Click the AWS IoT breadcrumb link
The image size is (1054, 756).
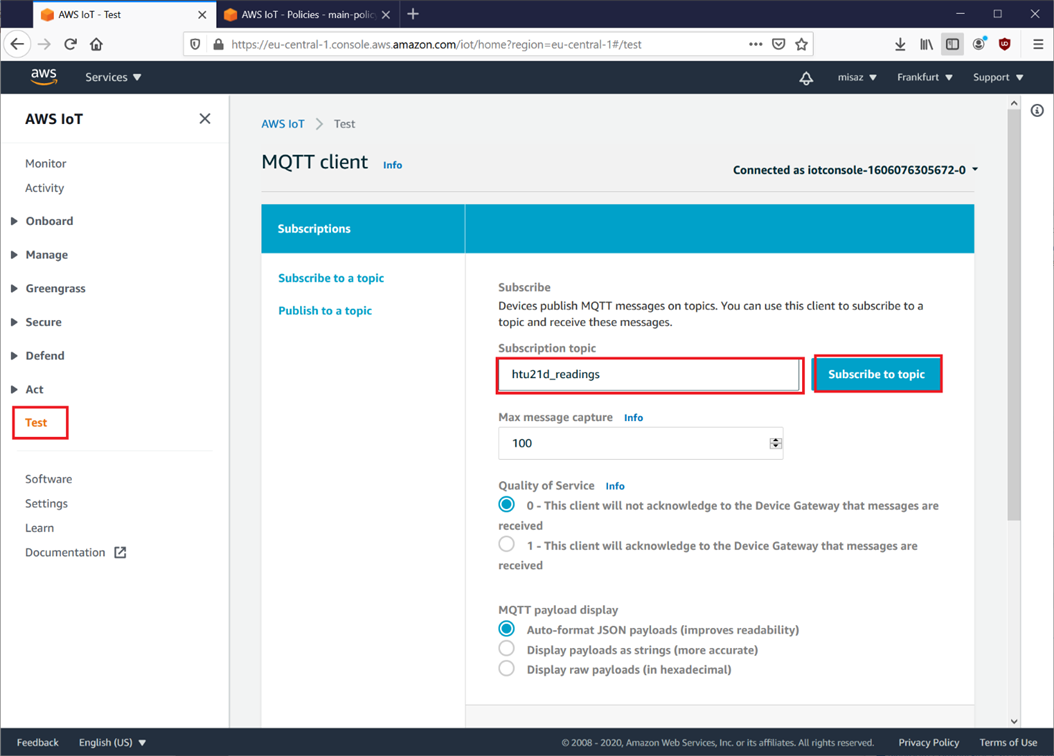(283, 124)
